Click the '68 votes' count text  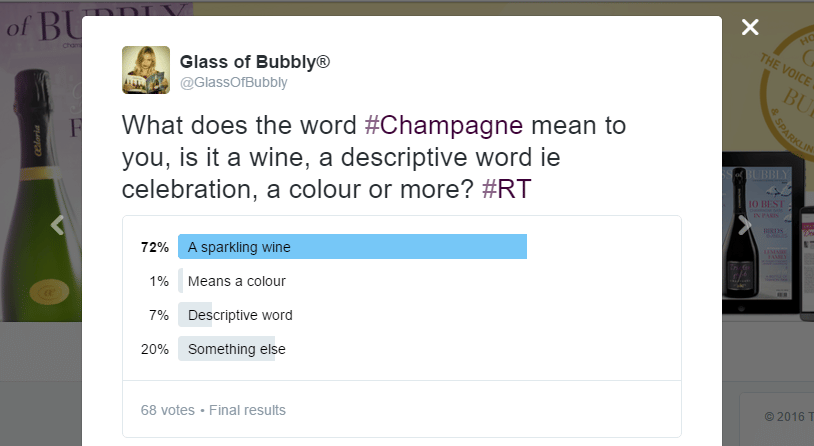click(168, 410)
